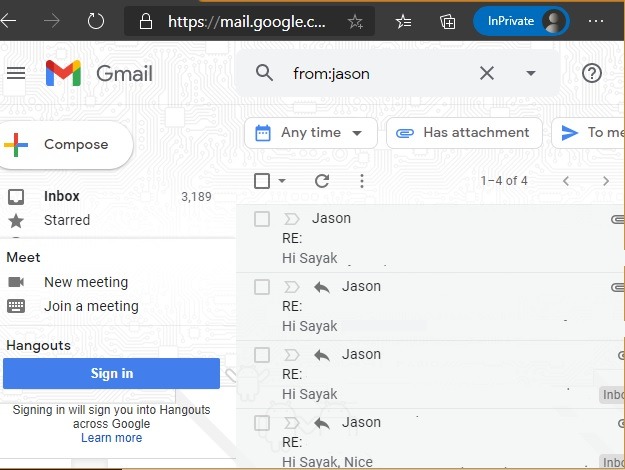Click the Compose button
The height and width of the screenshot is (470, 625).
pos(66,144)
